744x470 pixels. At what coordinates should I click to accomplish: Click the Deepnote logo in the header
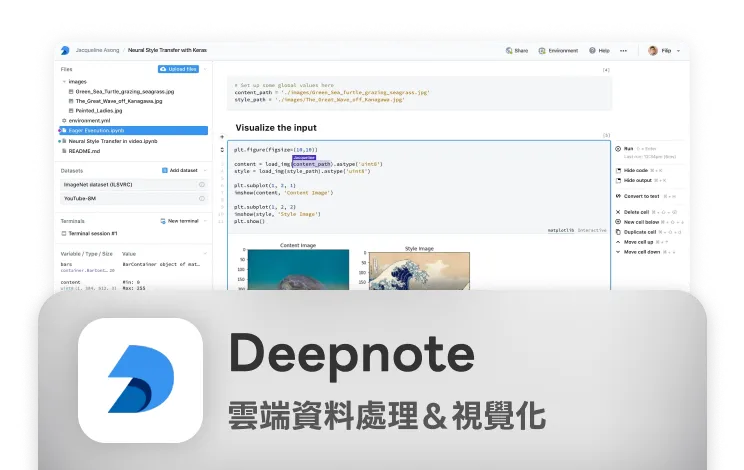tap(65, 50)
